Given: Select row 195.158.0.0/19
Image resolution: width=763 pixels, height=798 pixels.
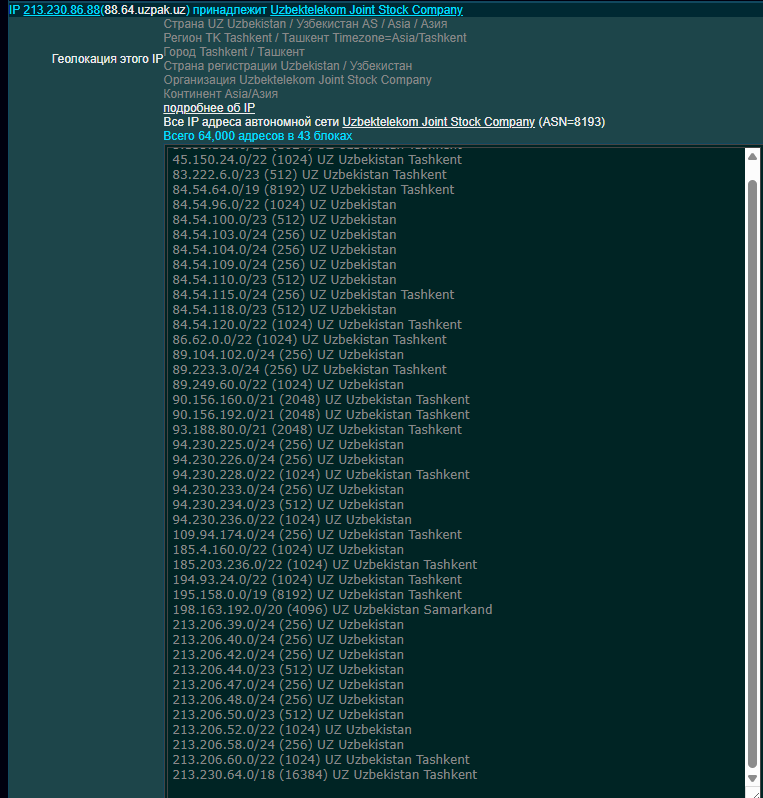Looking at the screenshot, I should point(317,595).
